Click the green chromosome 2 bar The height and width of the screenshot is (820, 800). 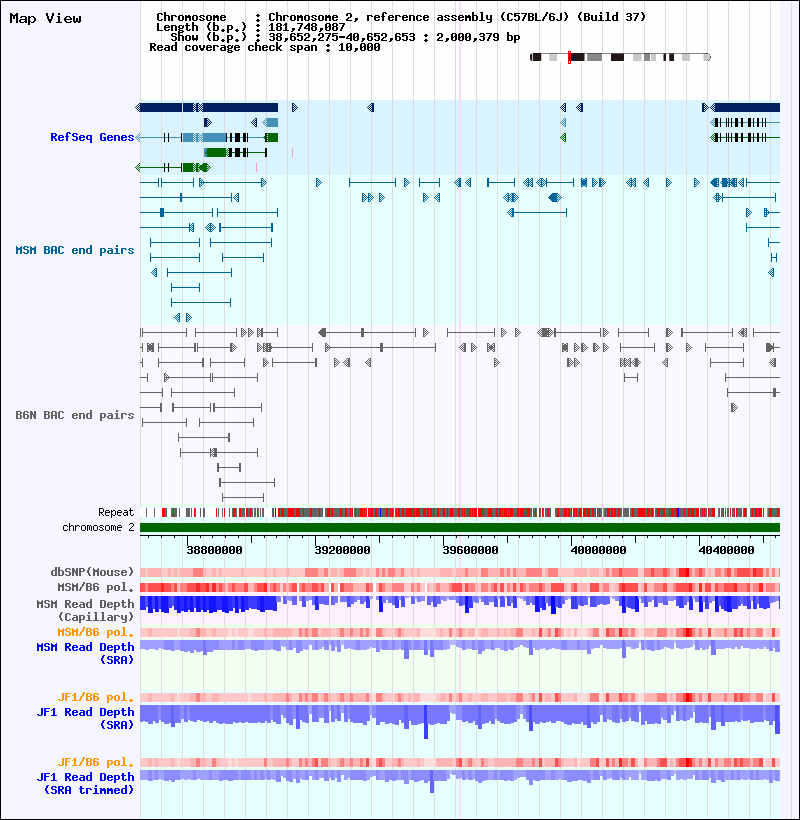tap(460, 528)
